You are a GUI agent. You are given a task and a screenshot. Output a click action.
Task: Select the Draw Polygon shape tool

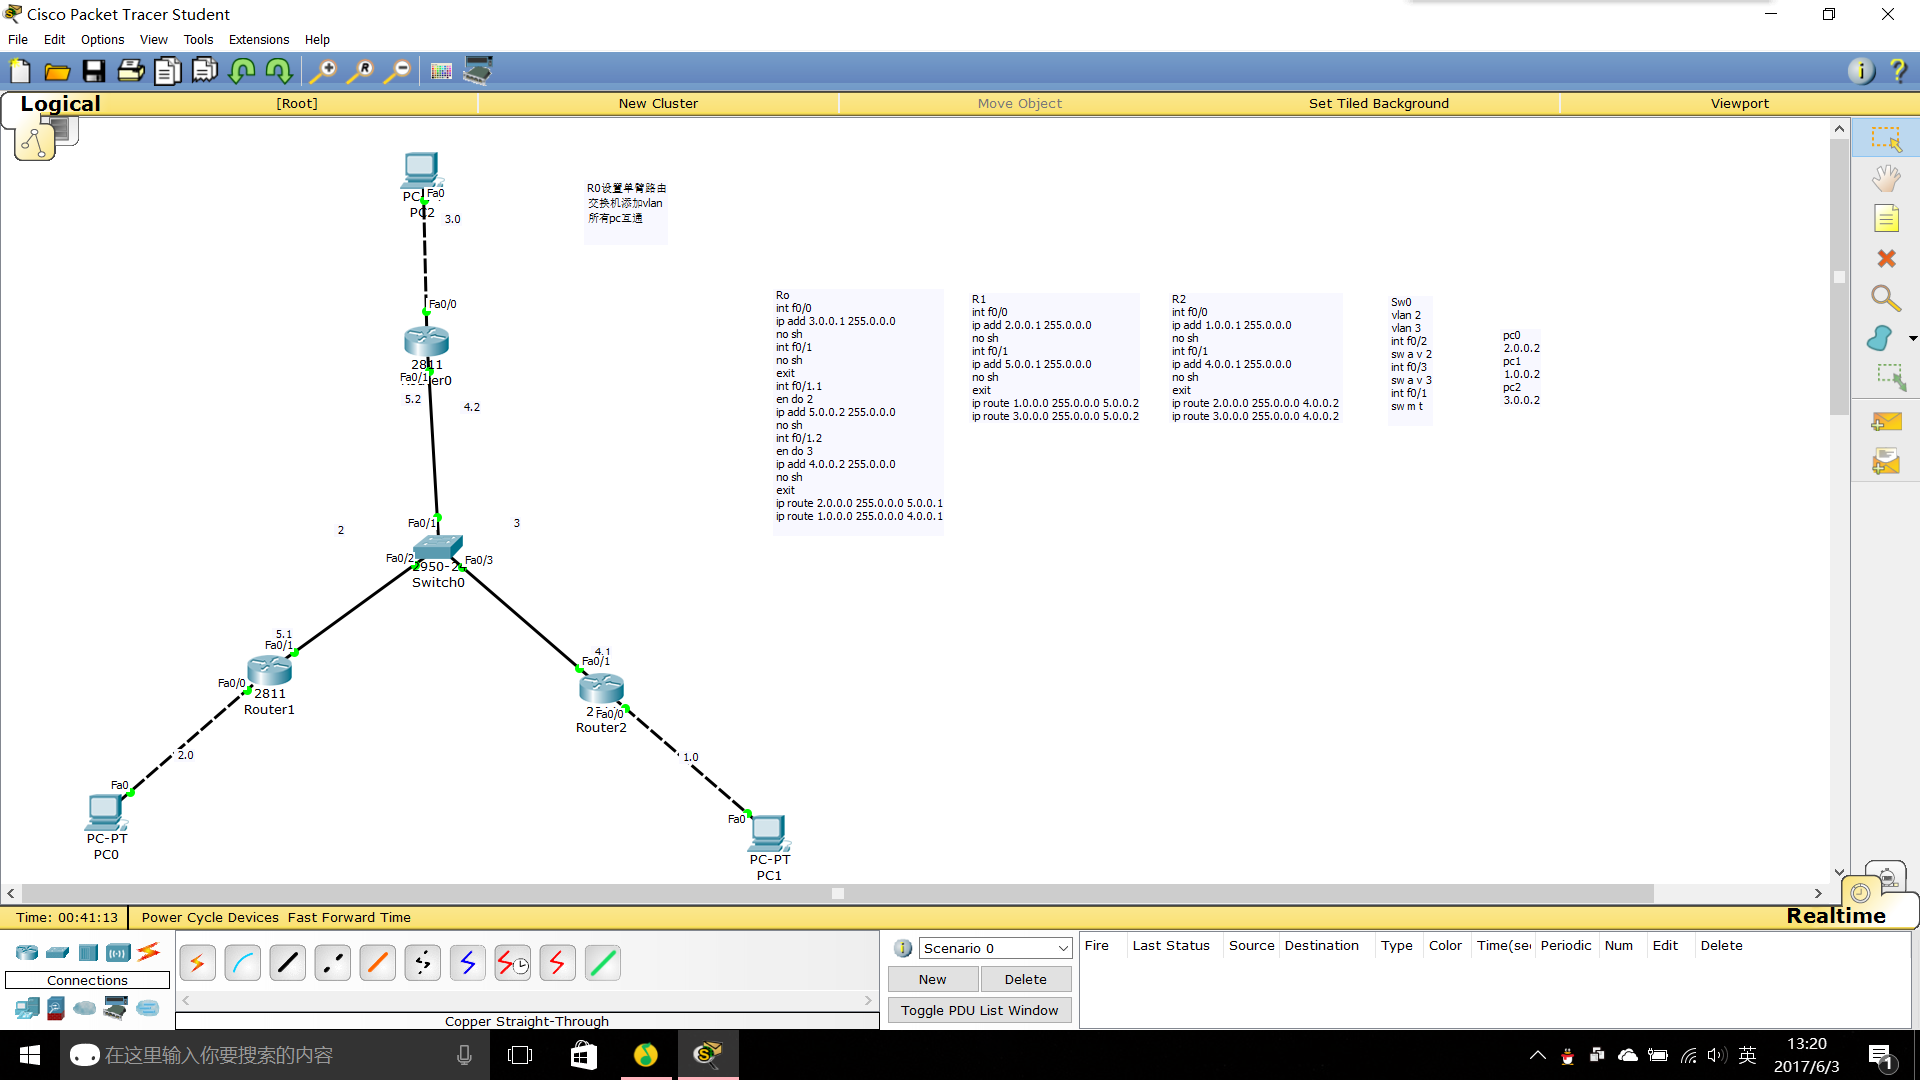[1880, 338]
